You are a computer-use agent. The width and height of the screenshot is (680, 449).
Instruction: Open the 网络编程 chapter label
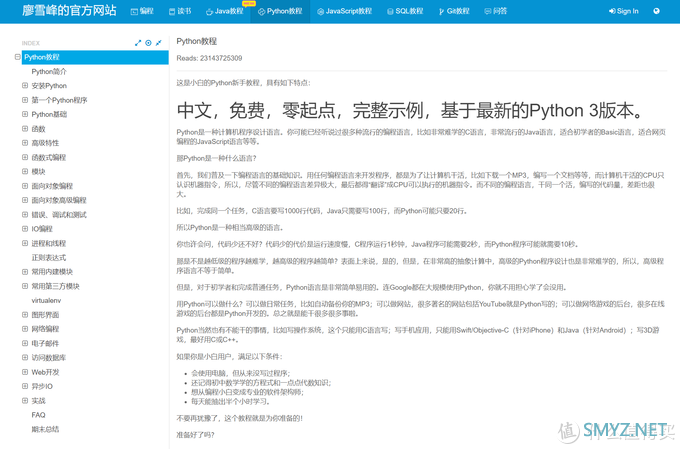click(45, 329)
